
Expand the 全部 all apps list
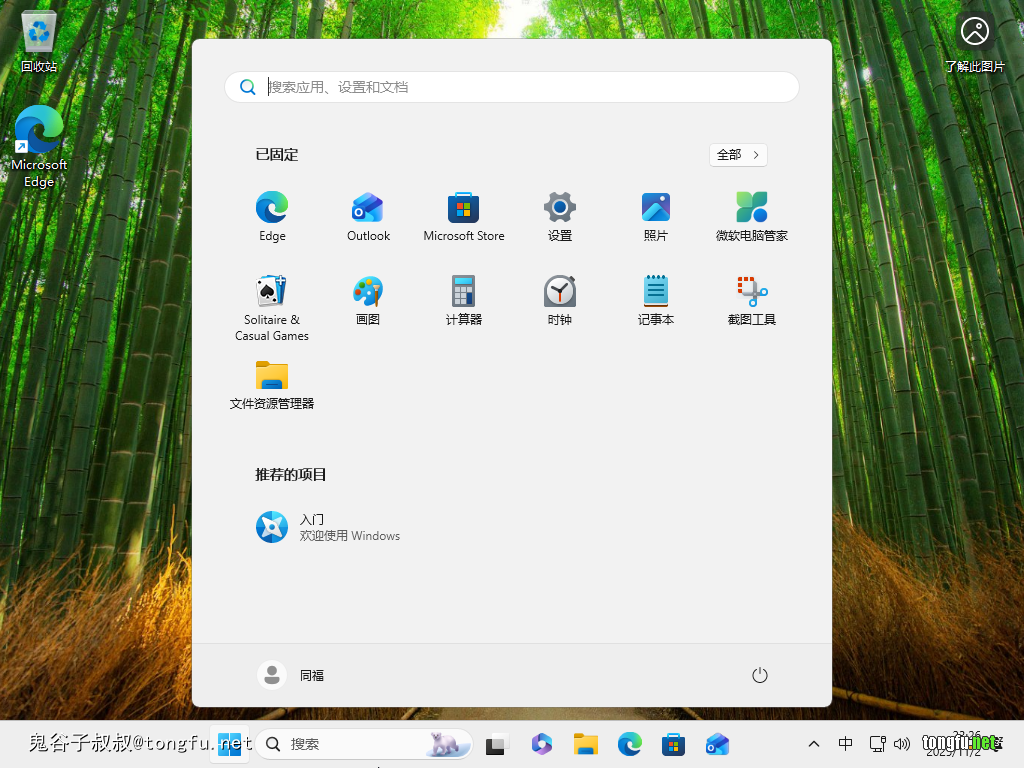pyautogui.click(x=738, y=155)
